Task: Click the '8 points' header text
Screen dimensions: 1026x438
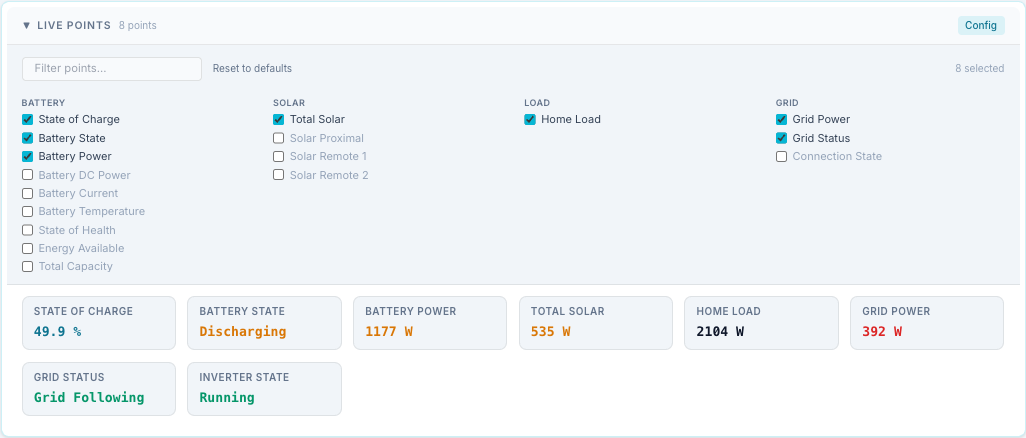Action: (x=137, y=26)
